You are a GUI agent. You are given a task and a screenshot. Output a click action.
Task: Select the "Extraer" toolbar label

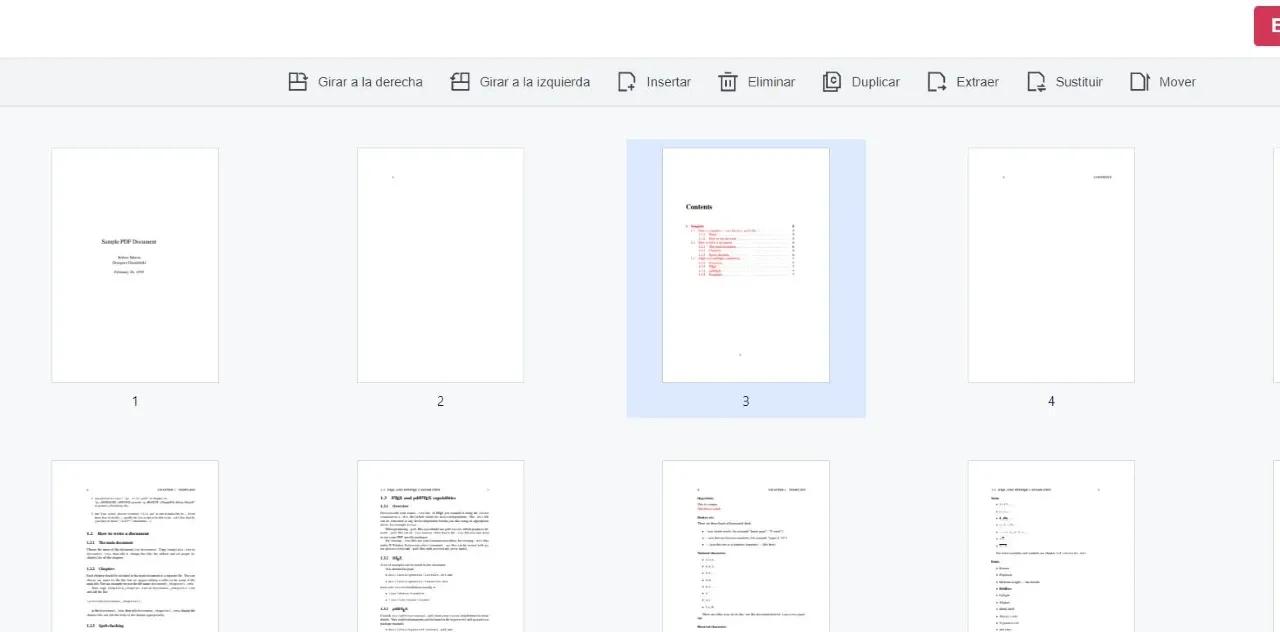[978, 82]
